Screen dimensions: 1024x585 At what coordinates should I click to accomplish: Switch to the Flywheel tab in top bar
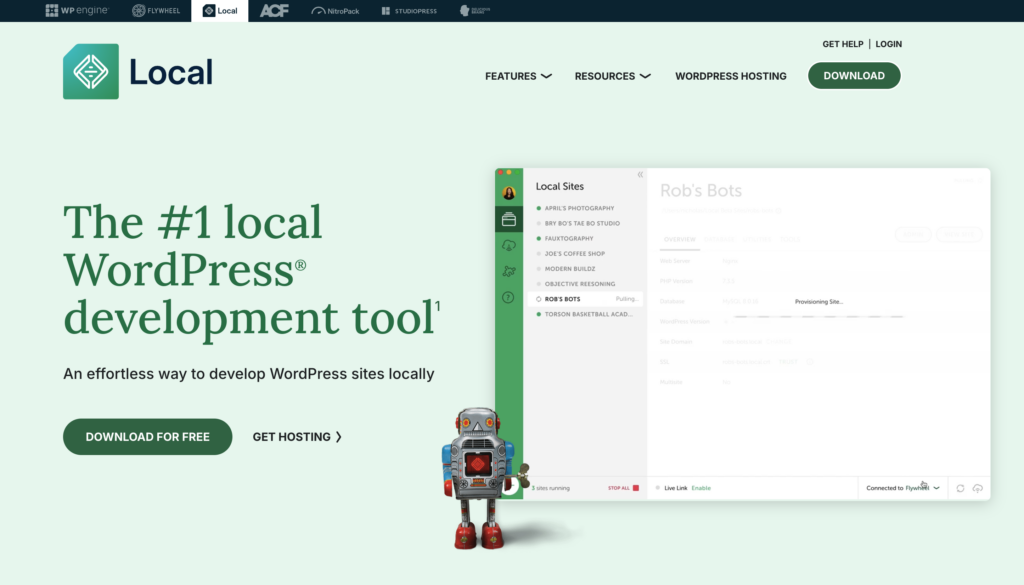pyautogui.click(x=153, y=11)
